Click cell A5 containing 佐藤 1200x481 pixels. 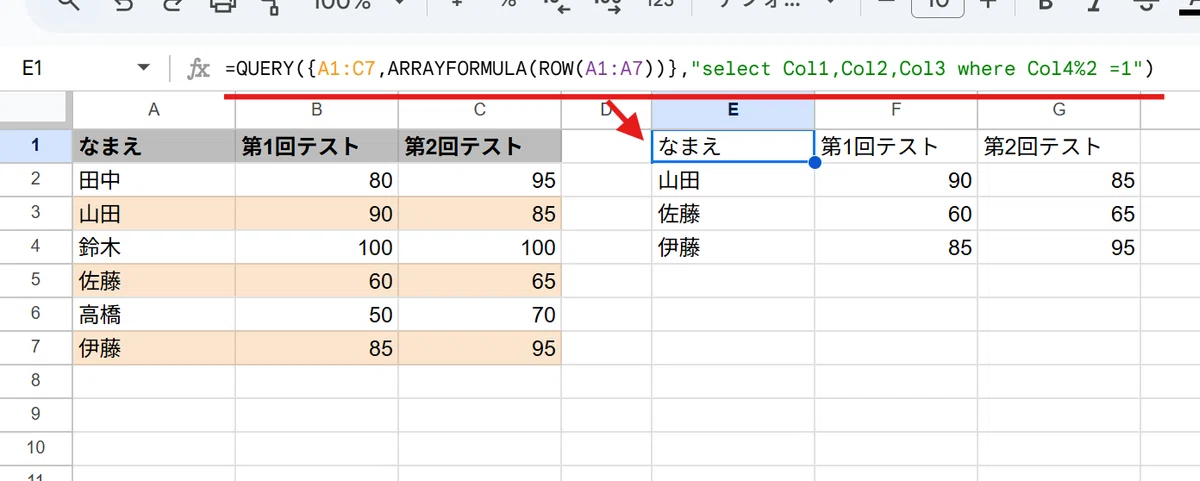154,280
